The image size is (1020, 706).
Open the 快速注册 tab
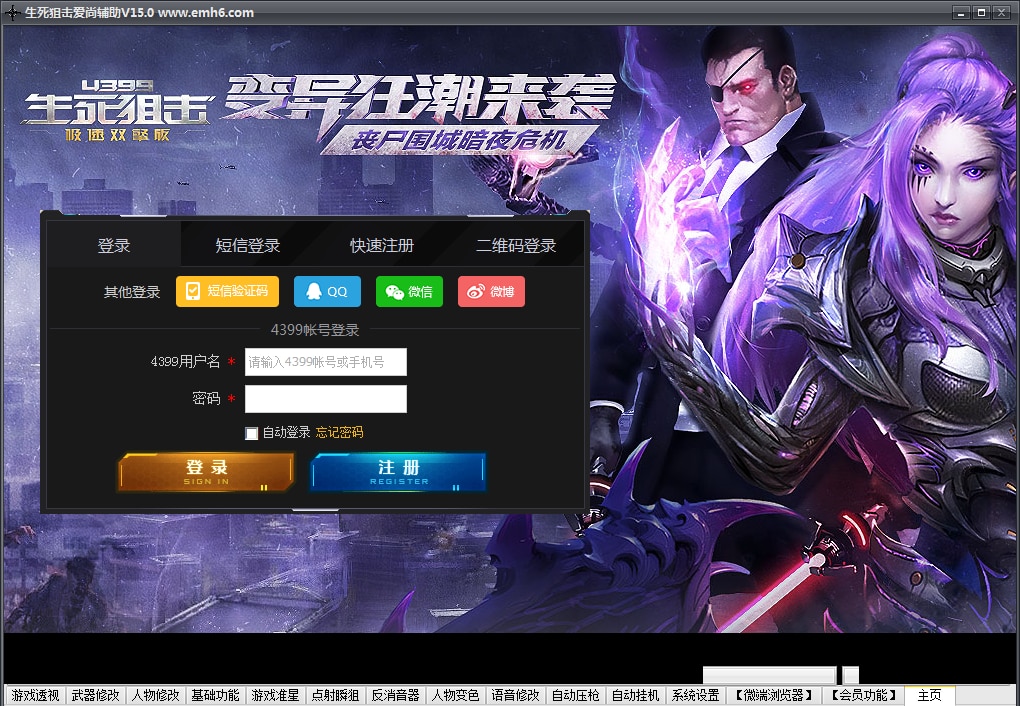[x=382, y=245]
